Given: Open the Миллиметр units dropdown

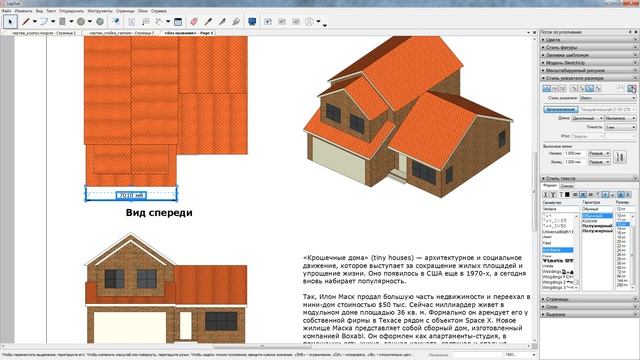Looking at the screenshot, I should pos(620,118).
